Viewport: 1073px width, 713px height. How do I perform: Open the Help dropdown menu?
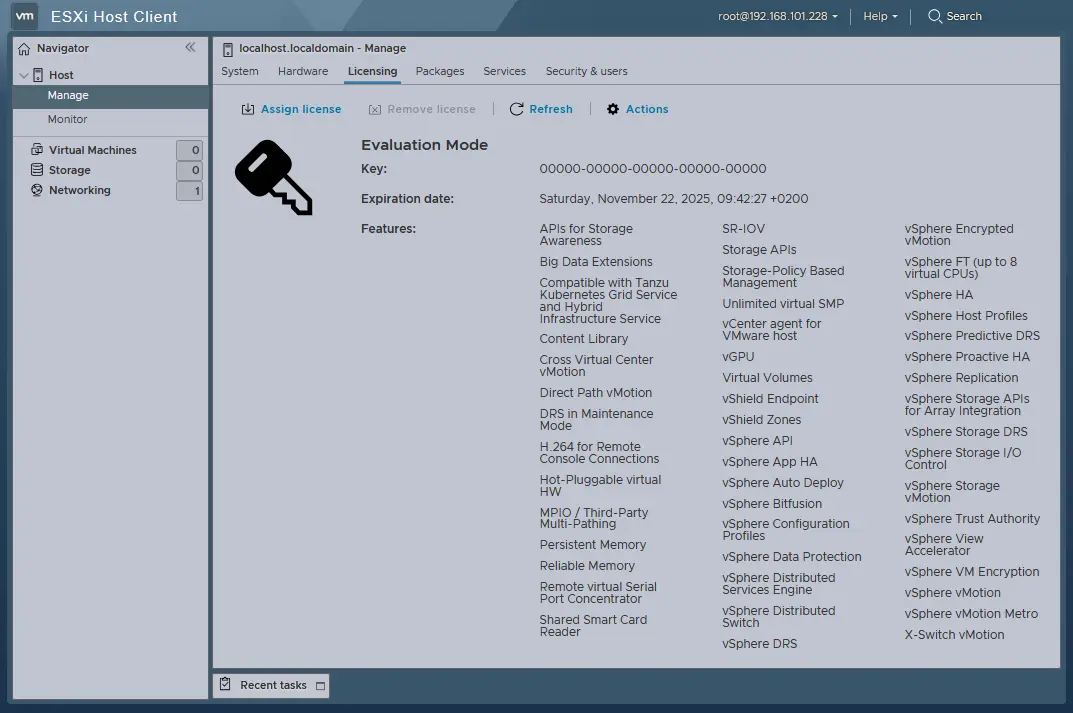coord(880,16)
